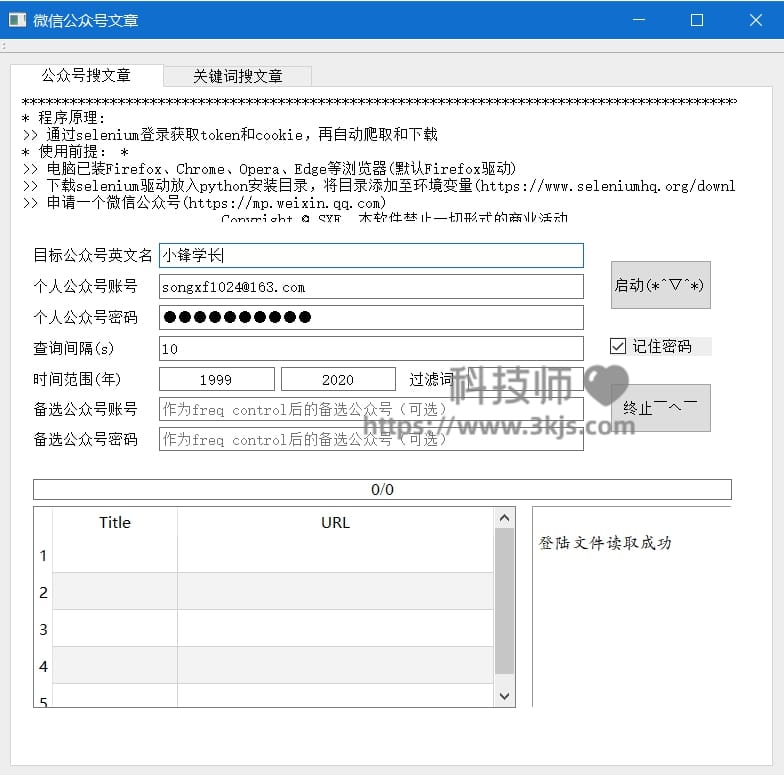Click the URL column header
Viewport: 784px width, 775px height.
(335, 522)
